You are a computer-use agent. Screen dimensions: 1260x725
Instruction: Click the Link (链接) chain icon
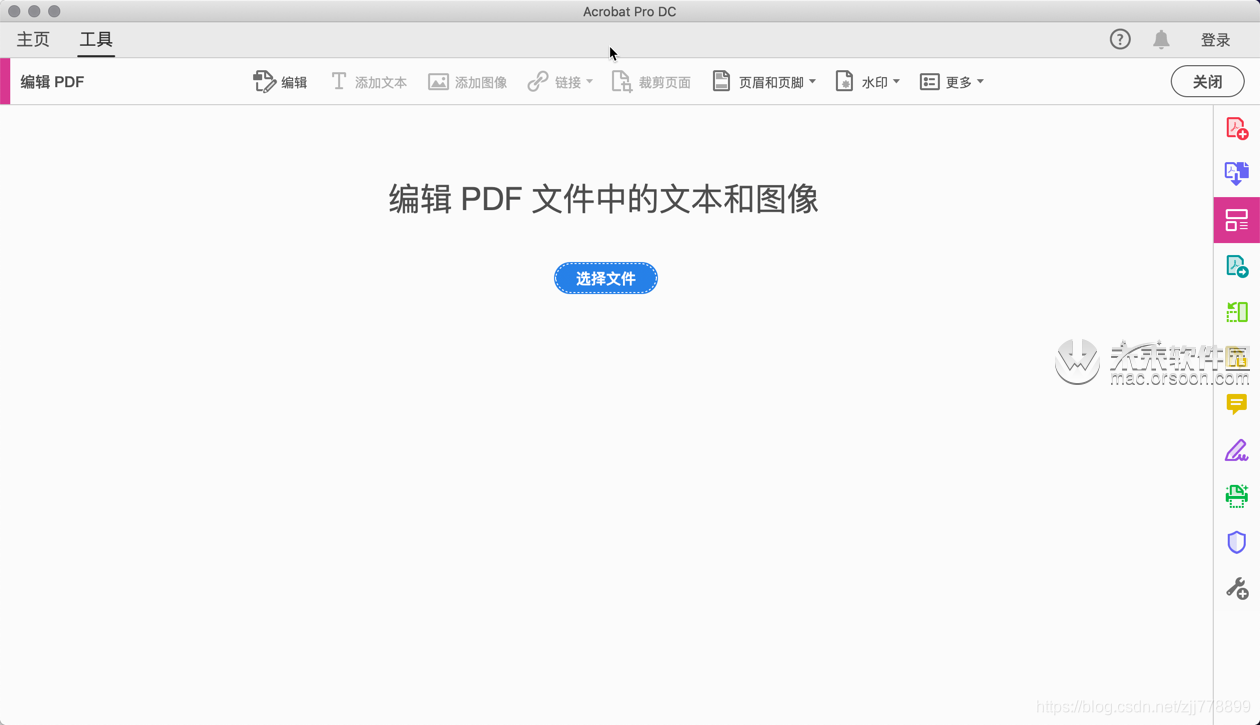pos(538,82)
